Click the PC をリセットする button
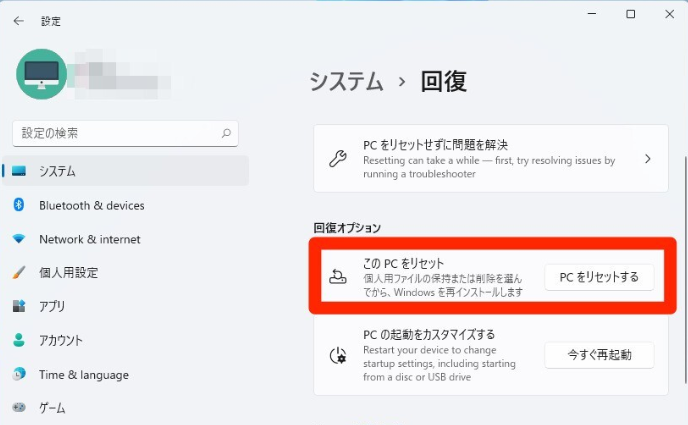The height and width of the screenshot is (425, 688). [x=599, y=277]
